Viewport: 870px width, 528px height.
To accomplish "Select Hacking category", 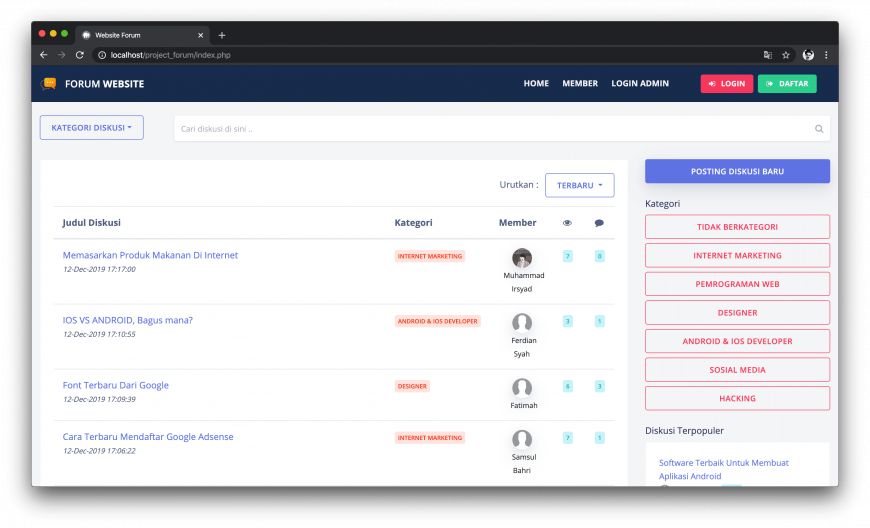I will [737, 398].
